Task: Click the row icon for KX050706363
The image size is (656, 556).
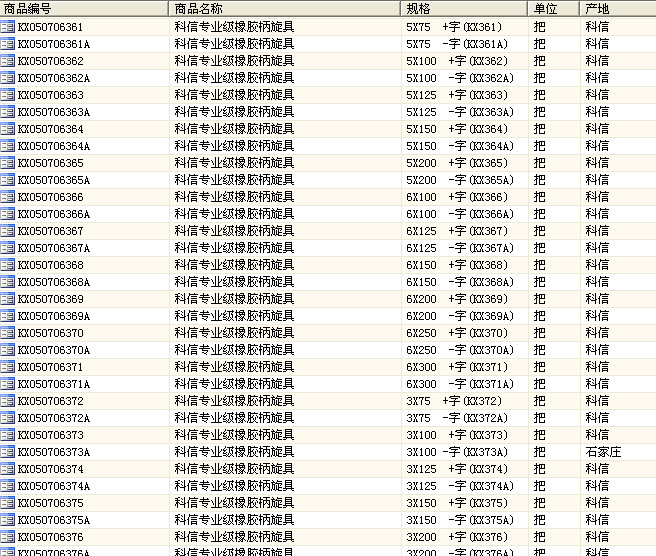Action: [8, 95]
